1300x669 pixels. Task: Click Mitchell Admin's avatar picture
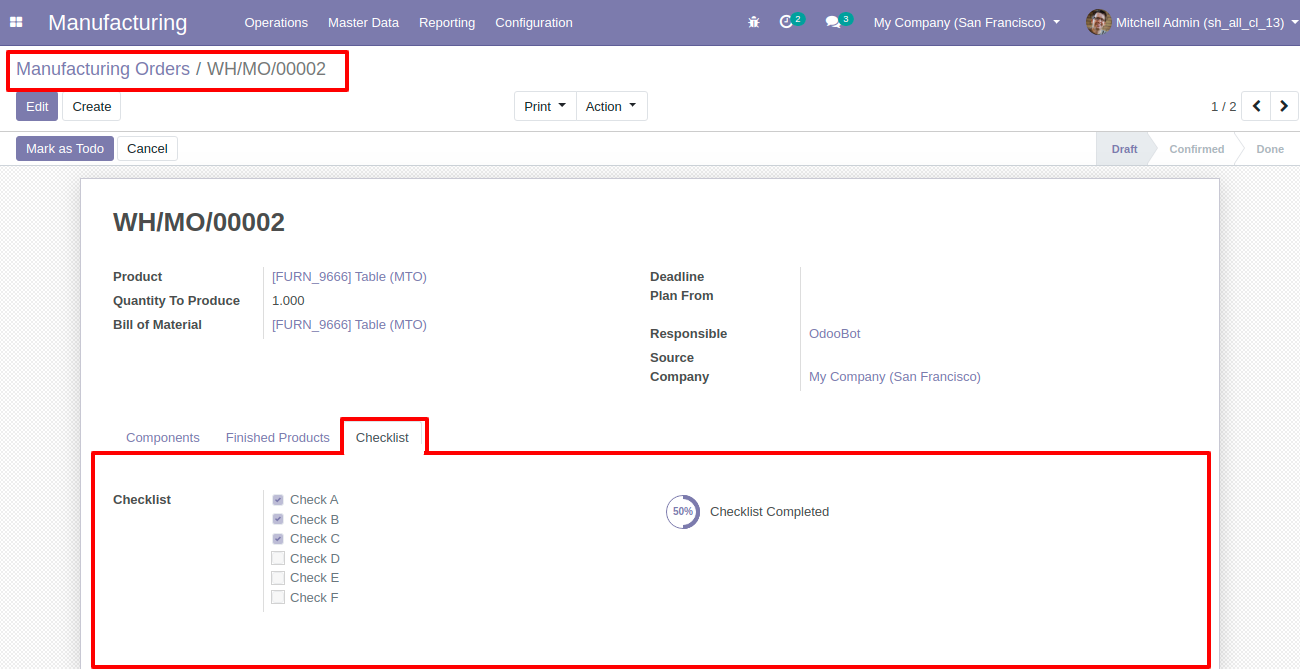[1099, 22]
